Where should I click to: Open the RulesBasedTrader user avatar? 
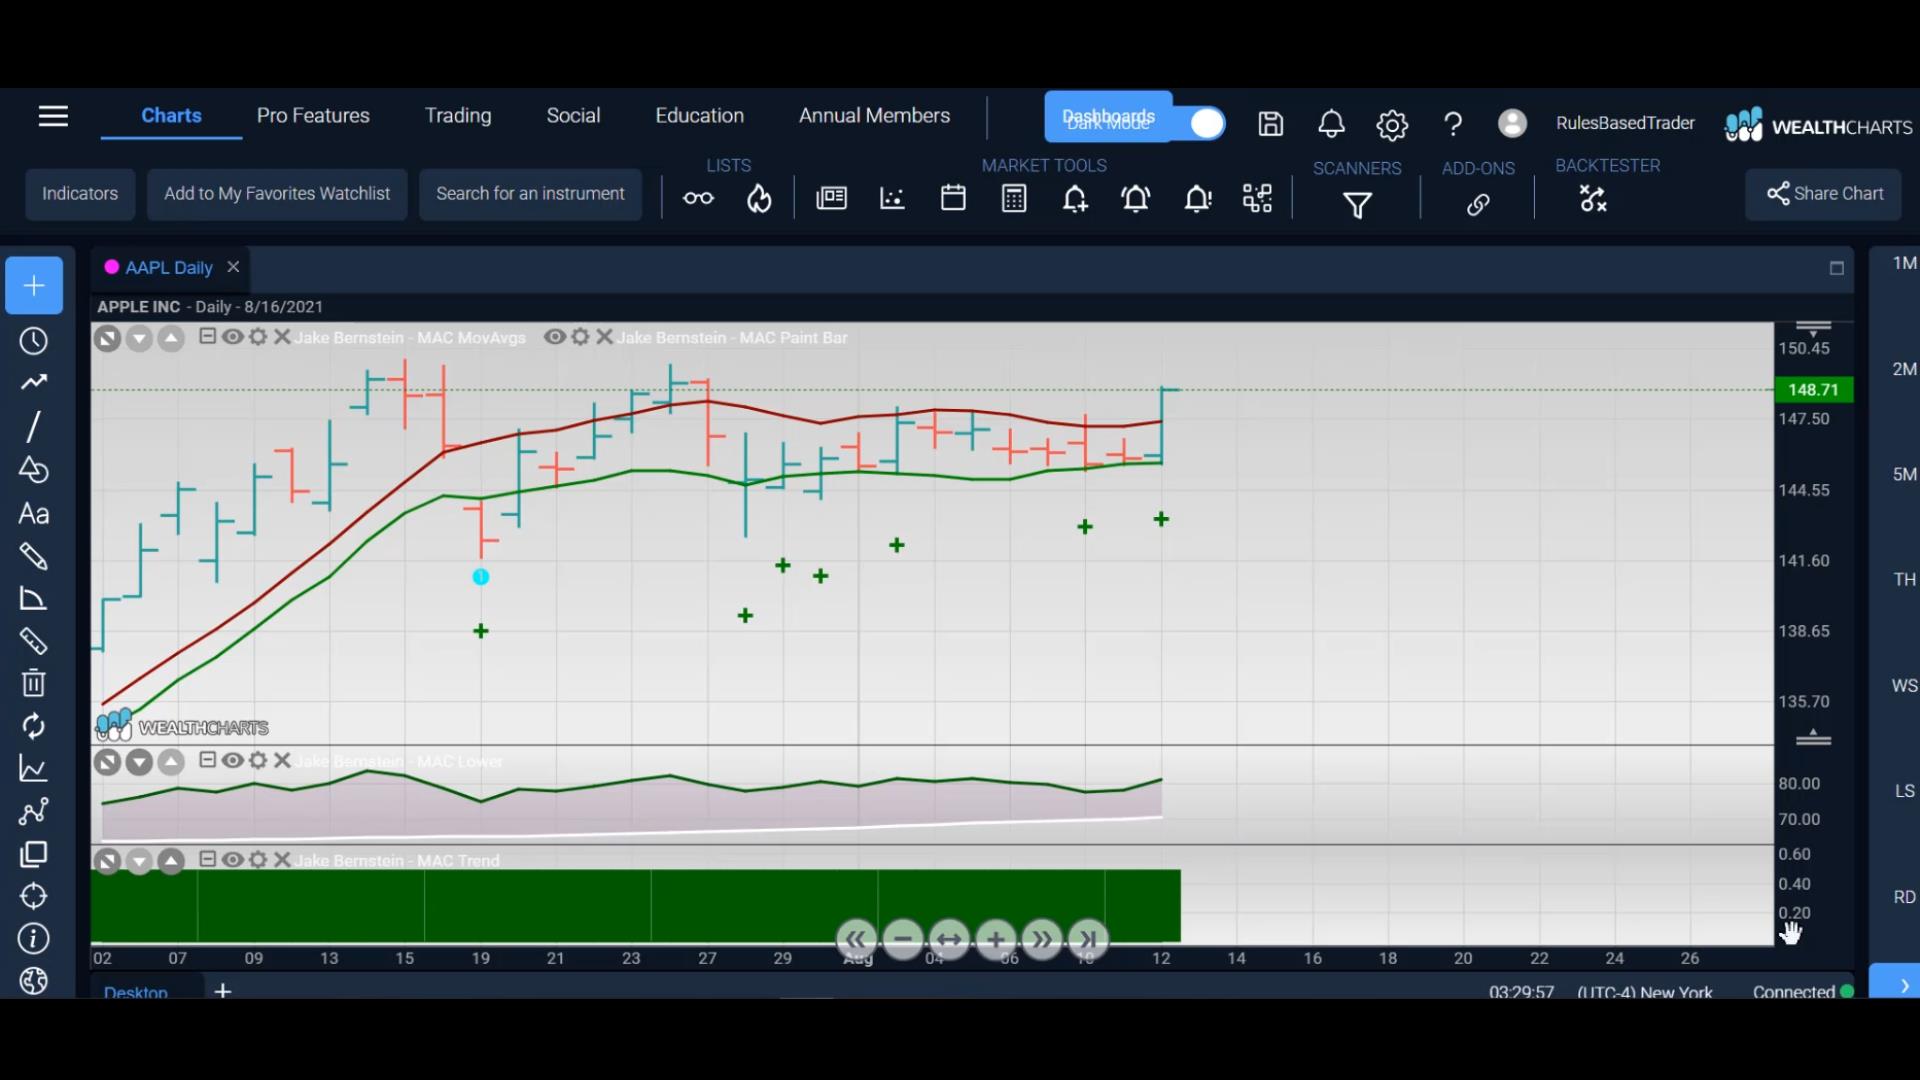pyautogui.click(x=1512, y=123)
